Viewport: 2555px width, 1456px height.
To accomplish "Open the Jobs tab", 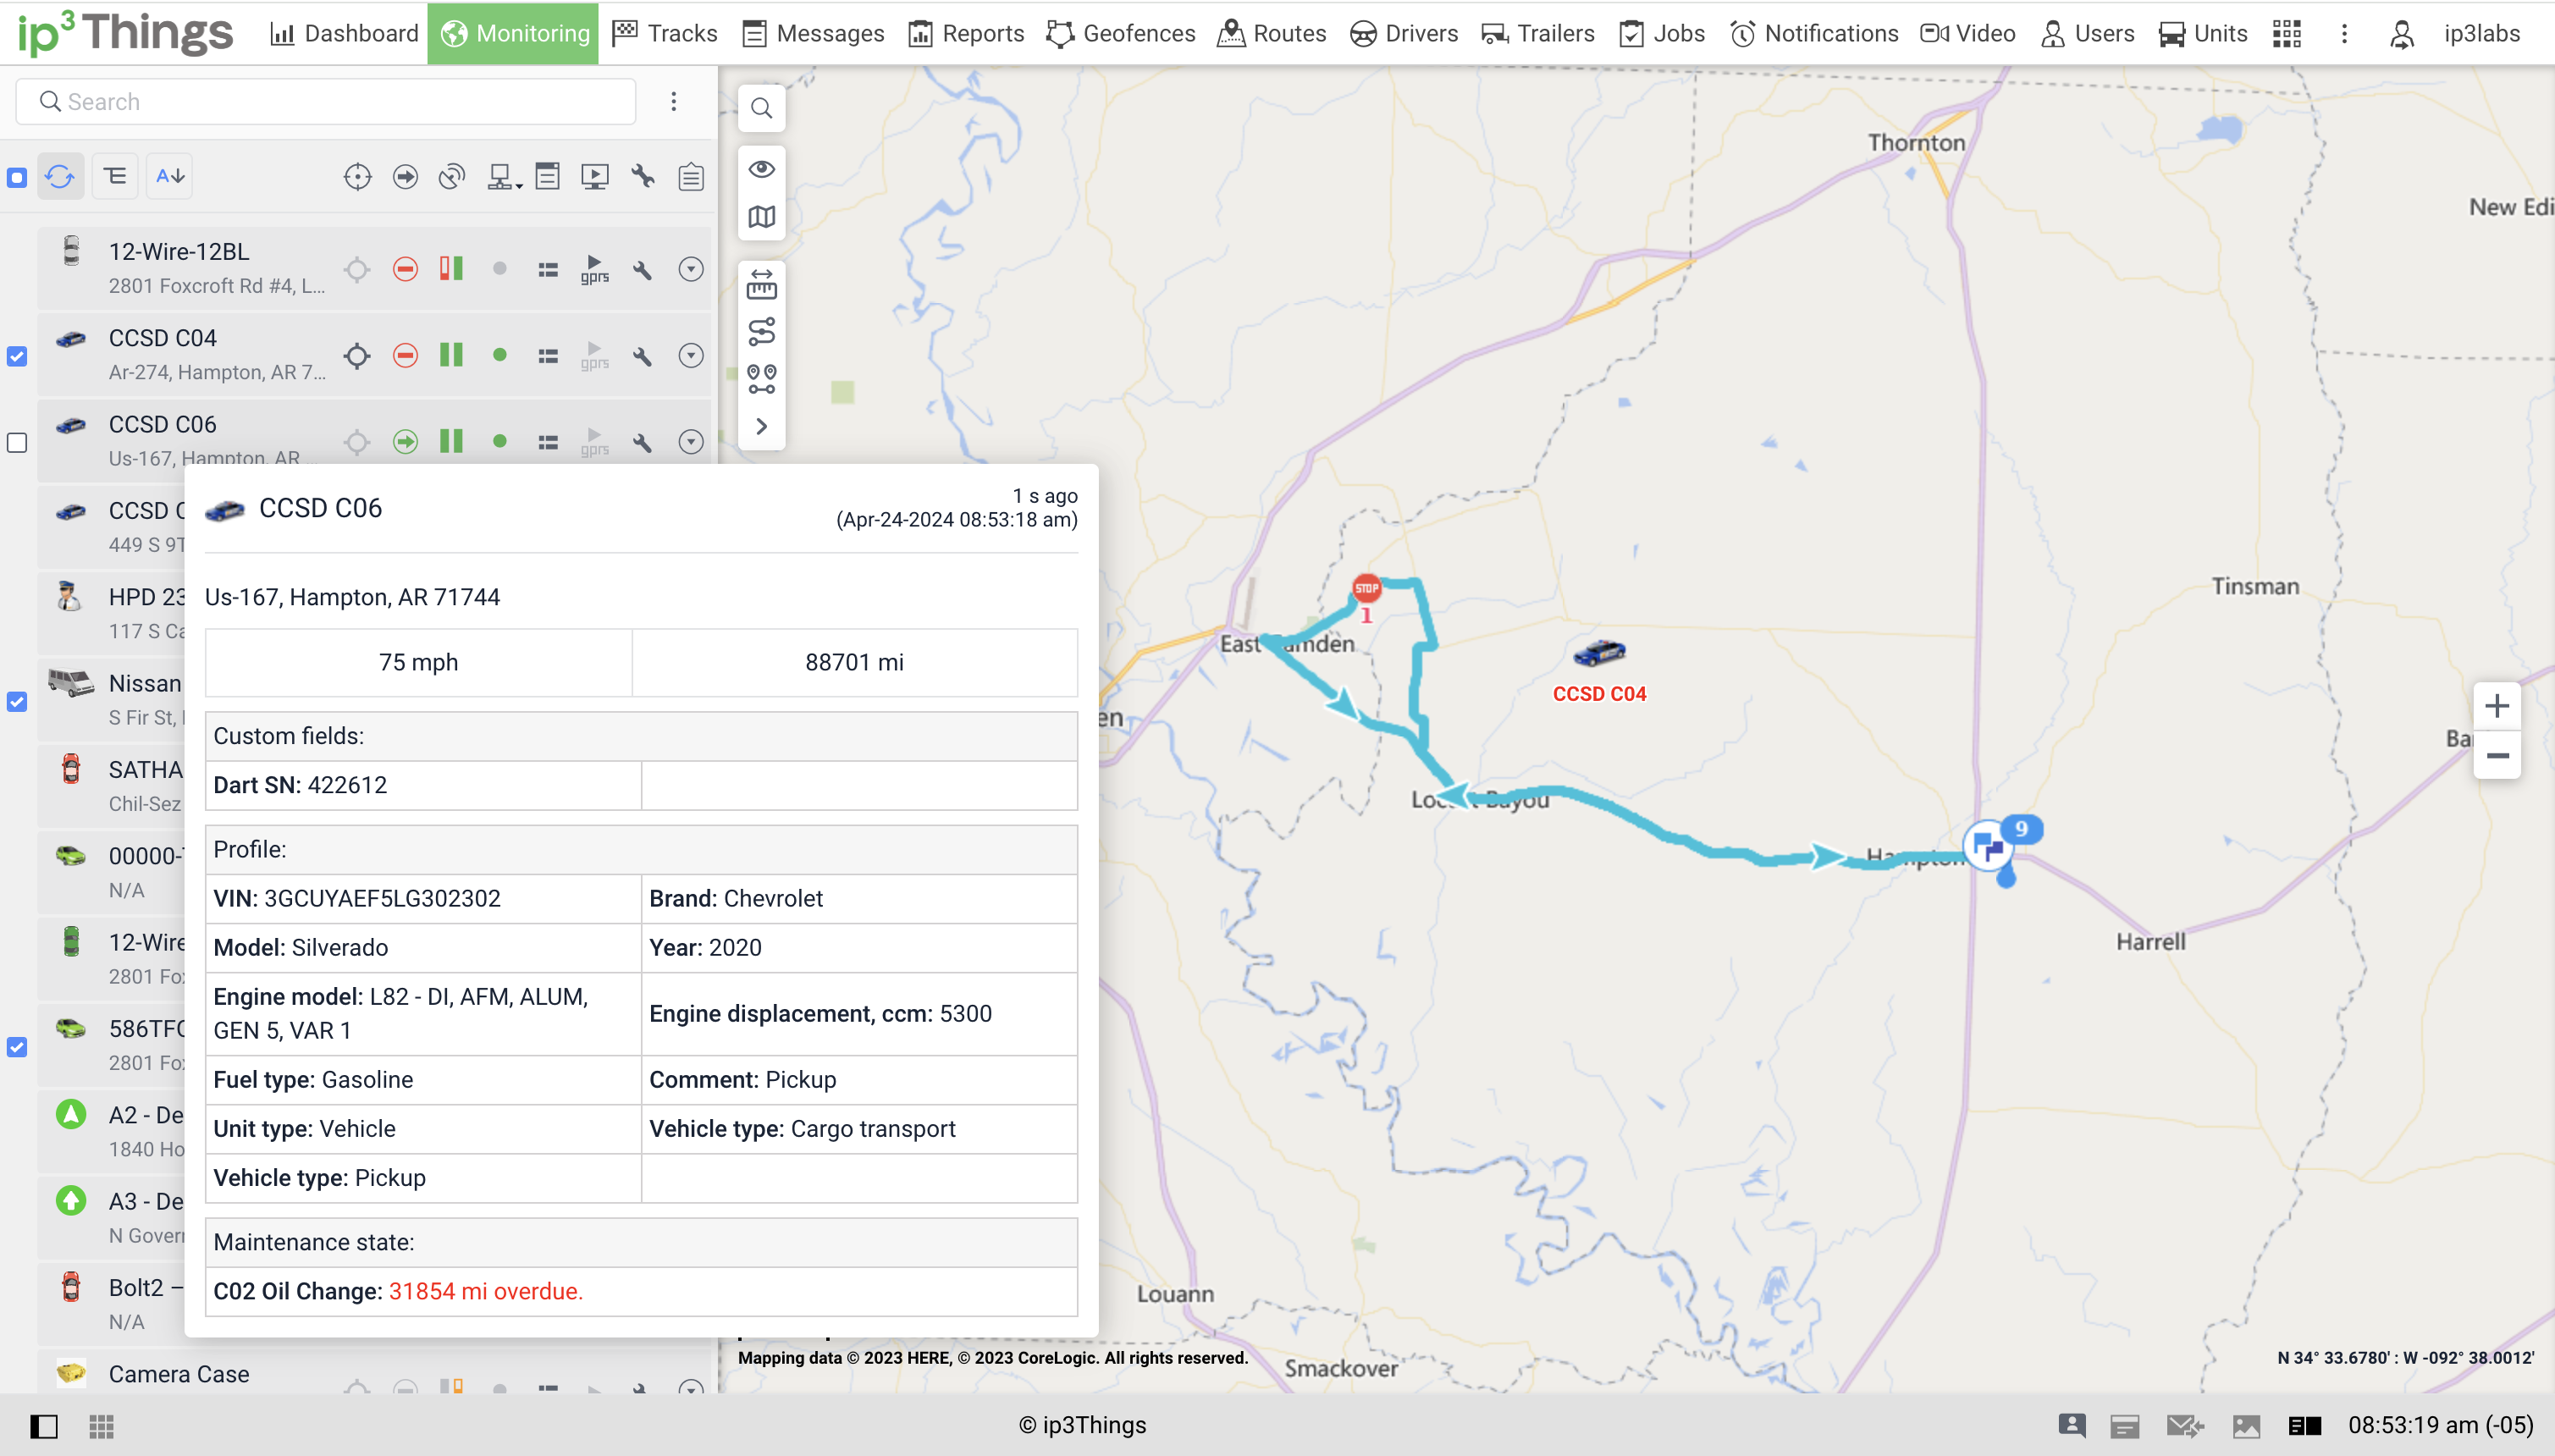I will click(x=1662, y=33).
